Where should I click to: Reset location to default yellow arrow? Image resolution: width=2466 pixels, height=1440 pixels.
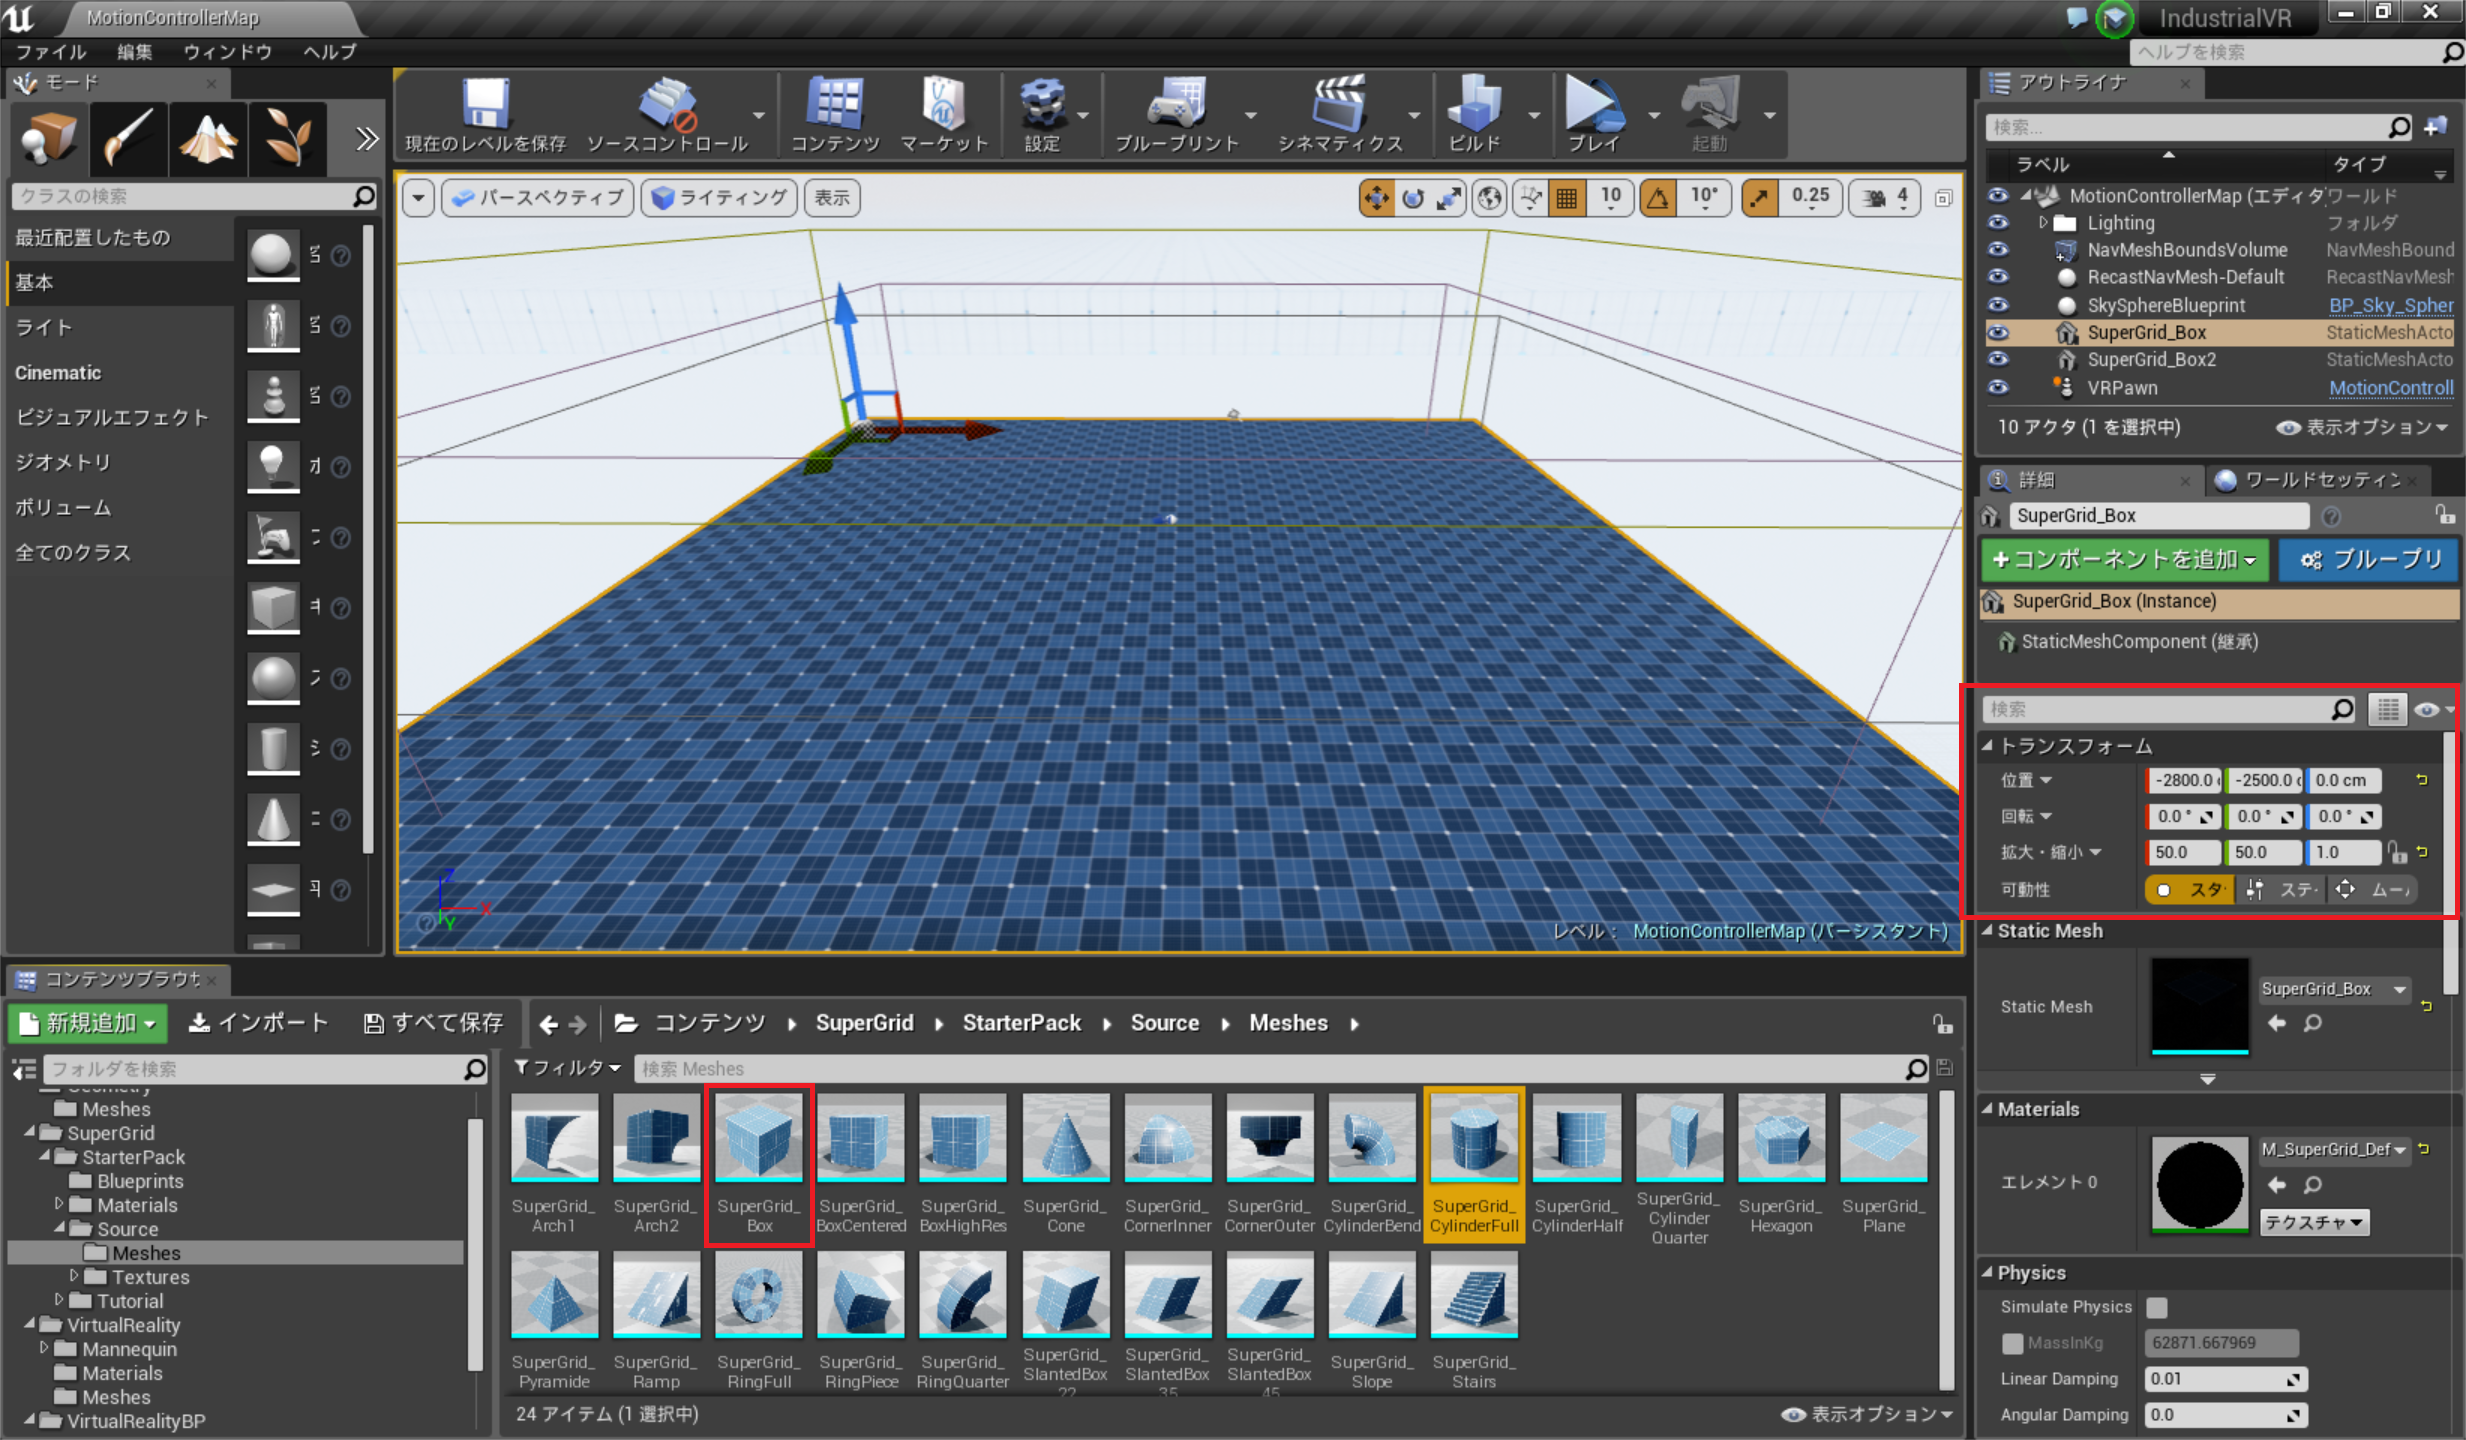point(2422,779)
